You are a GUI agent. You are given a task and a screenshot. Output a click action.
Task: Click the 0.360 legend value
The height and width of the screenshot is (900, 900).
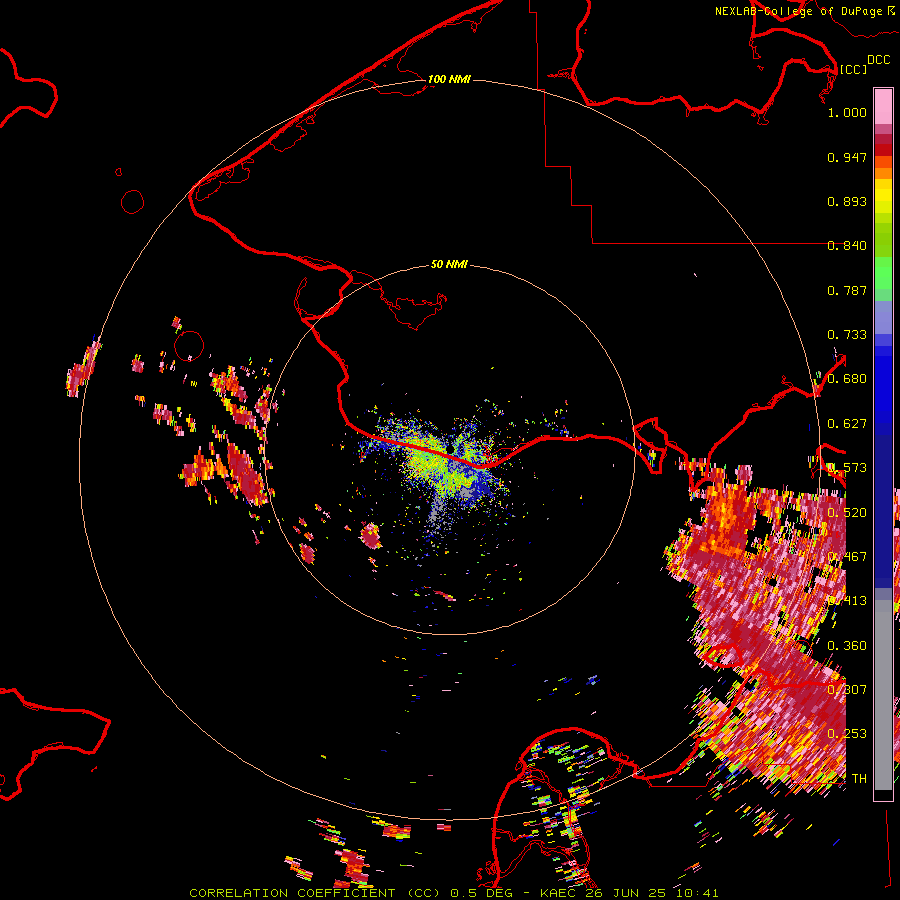(x=847, y=646)
